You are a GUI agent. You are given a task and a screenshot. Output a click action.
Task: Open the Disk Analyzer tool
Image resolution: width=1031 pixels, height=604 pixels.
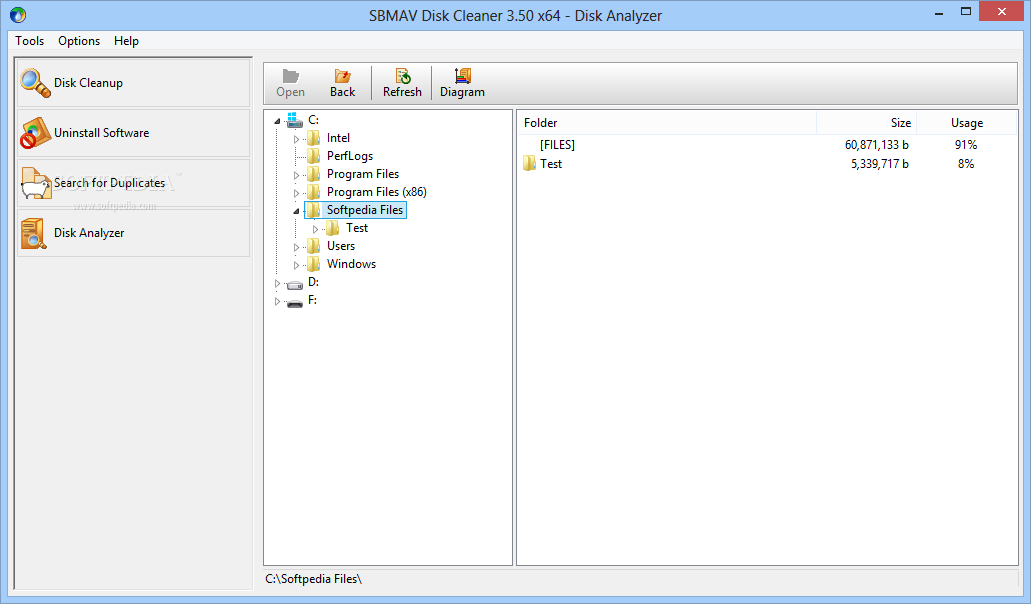(x=133, y=233)
